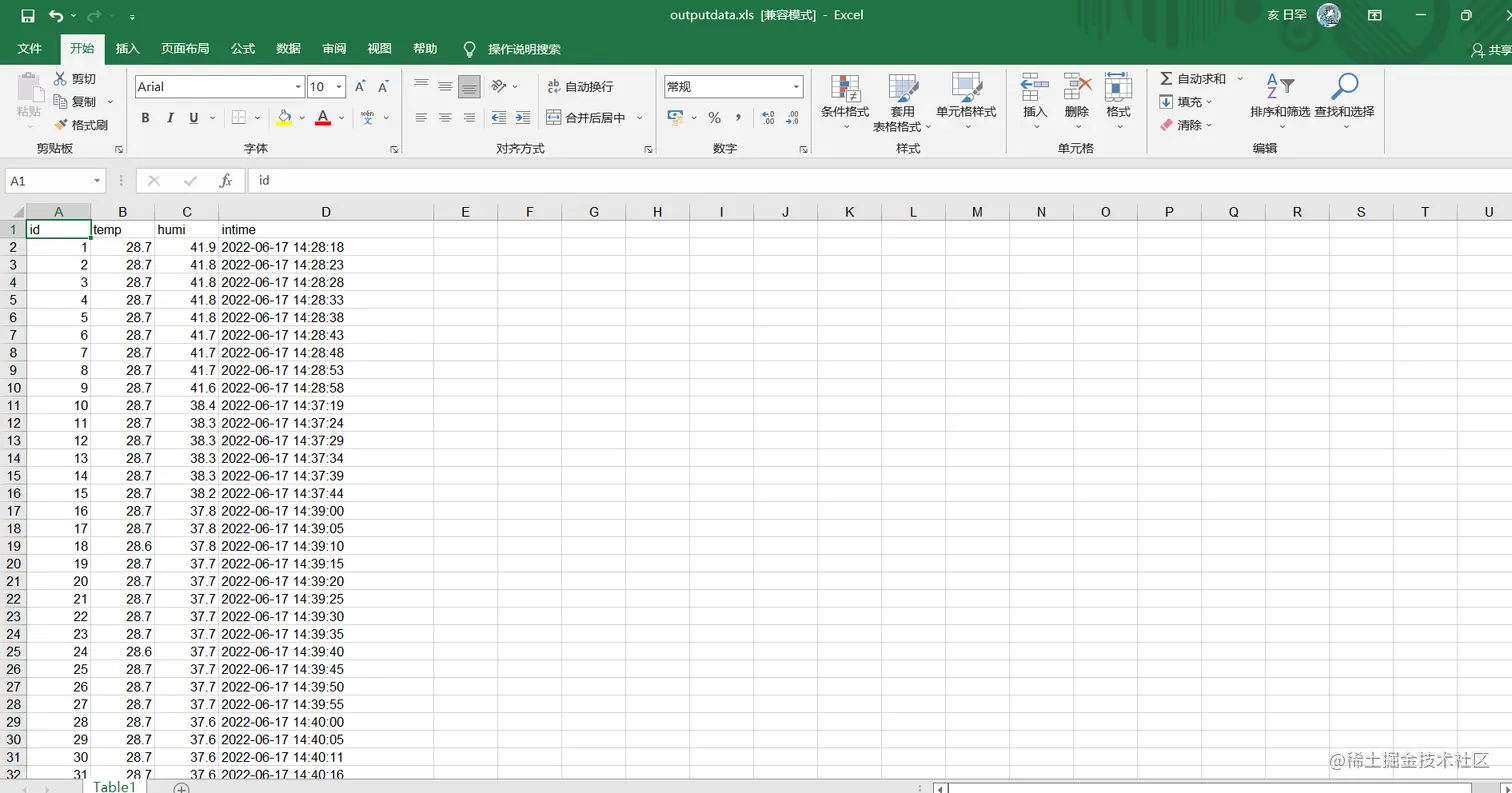The height and width of the screenshot is (793, 1512).
Task: Click 合并后居中 merge and center
Action: 587,118
